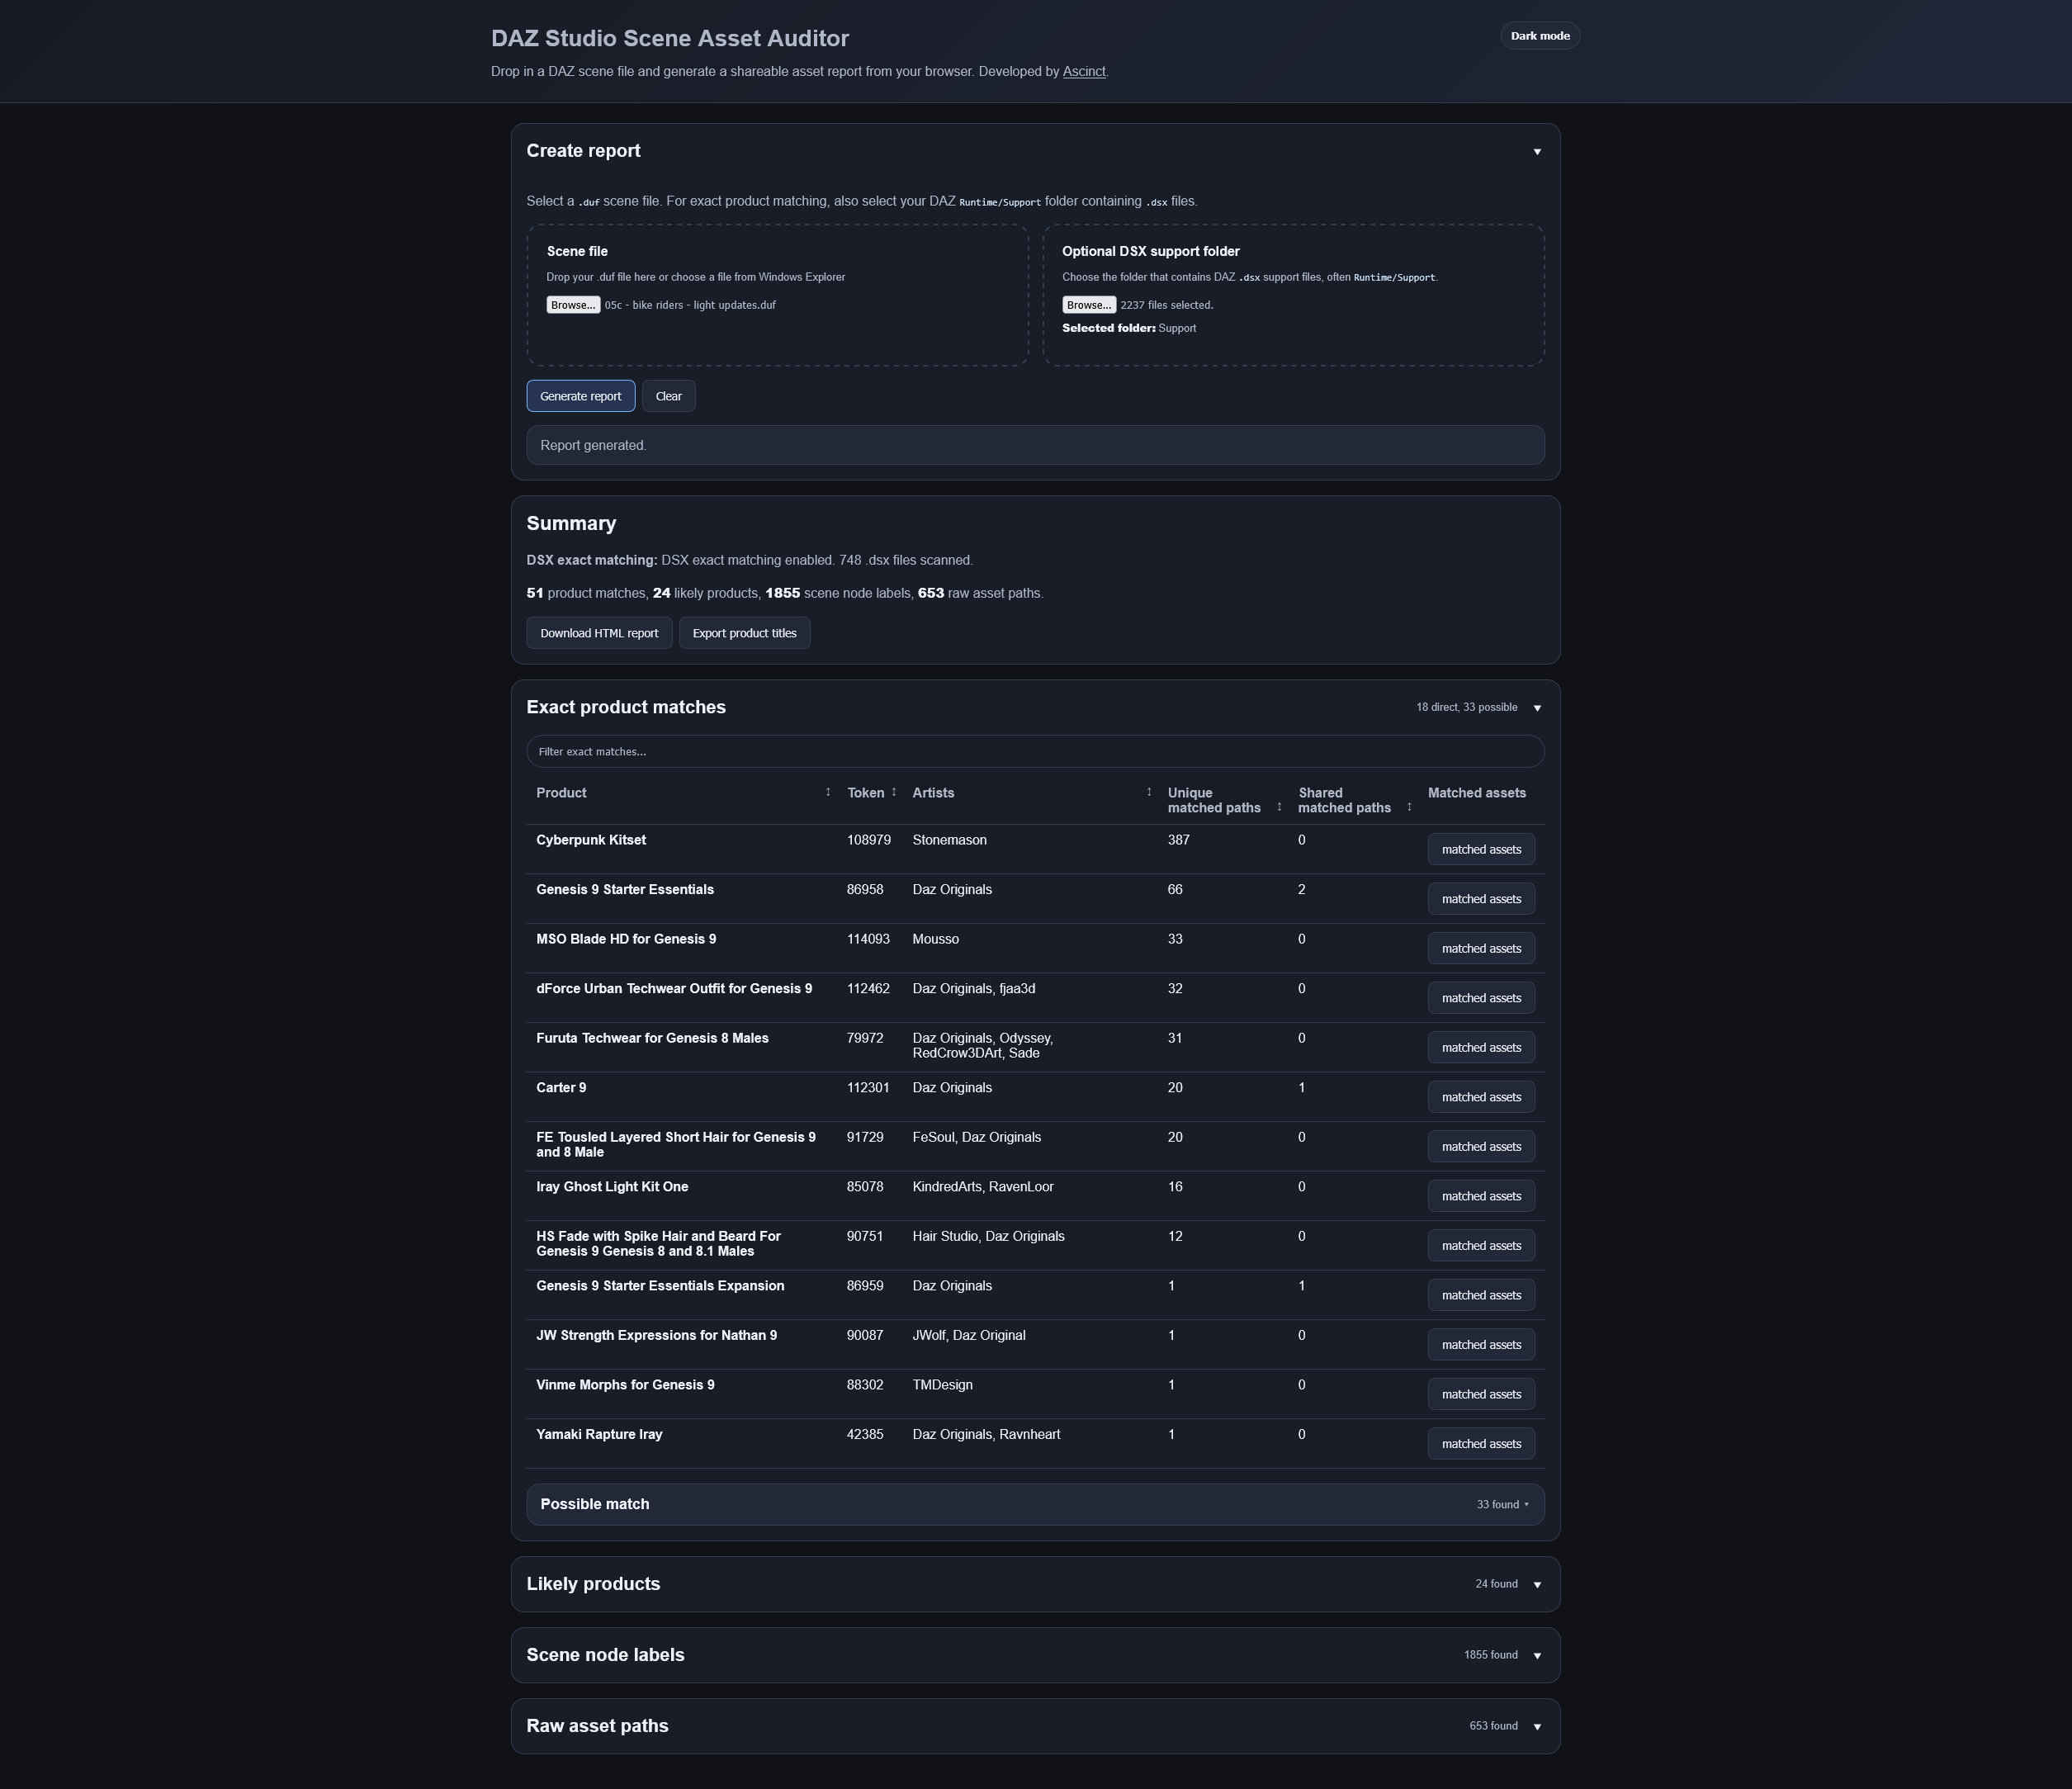This screenshot has height=1789, width=2072.
Task: Show matched assets for Carter 9
Action: click(1481, 1097)
